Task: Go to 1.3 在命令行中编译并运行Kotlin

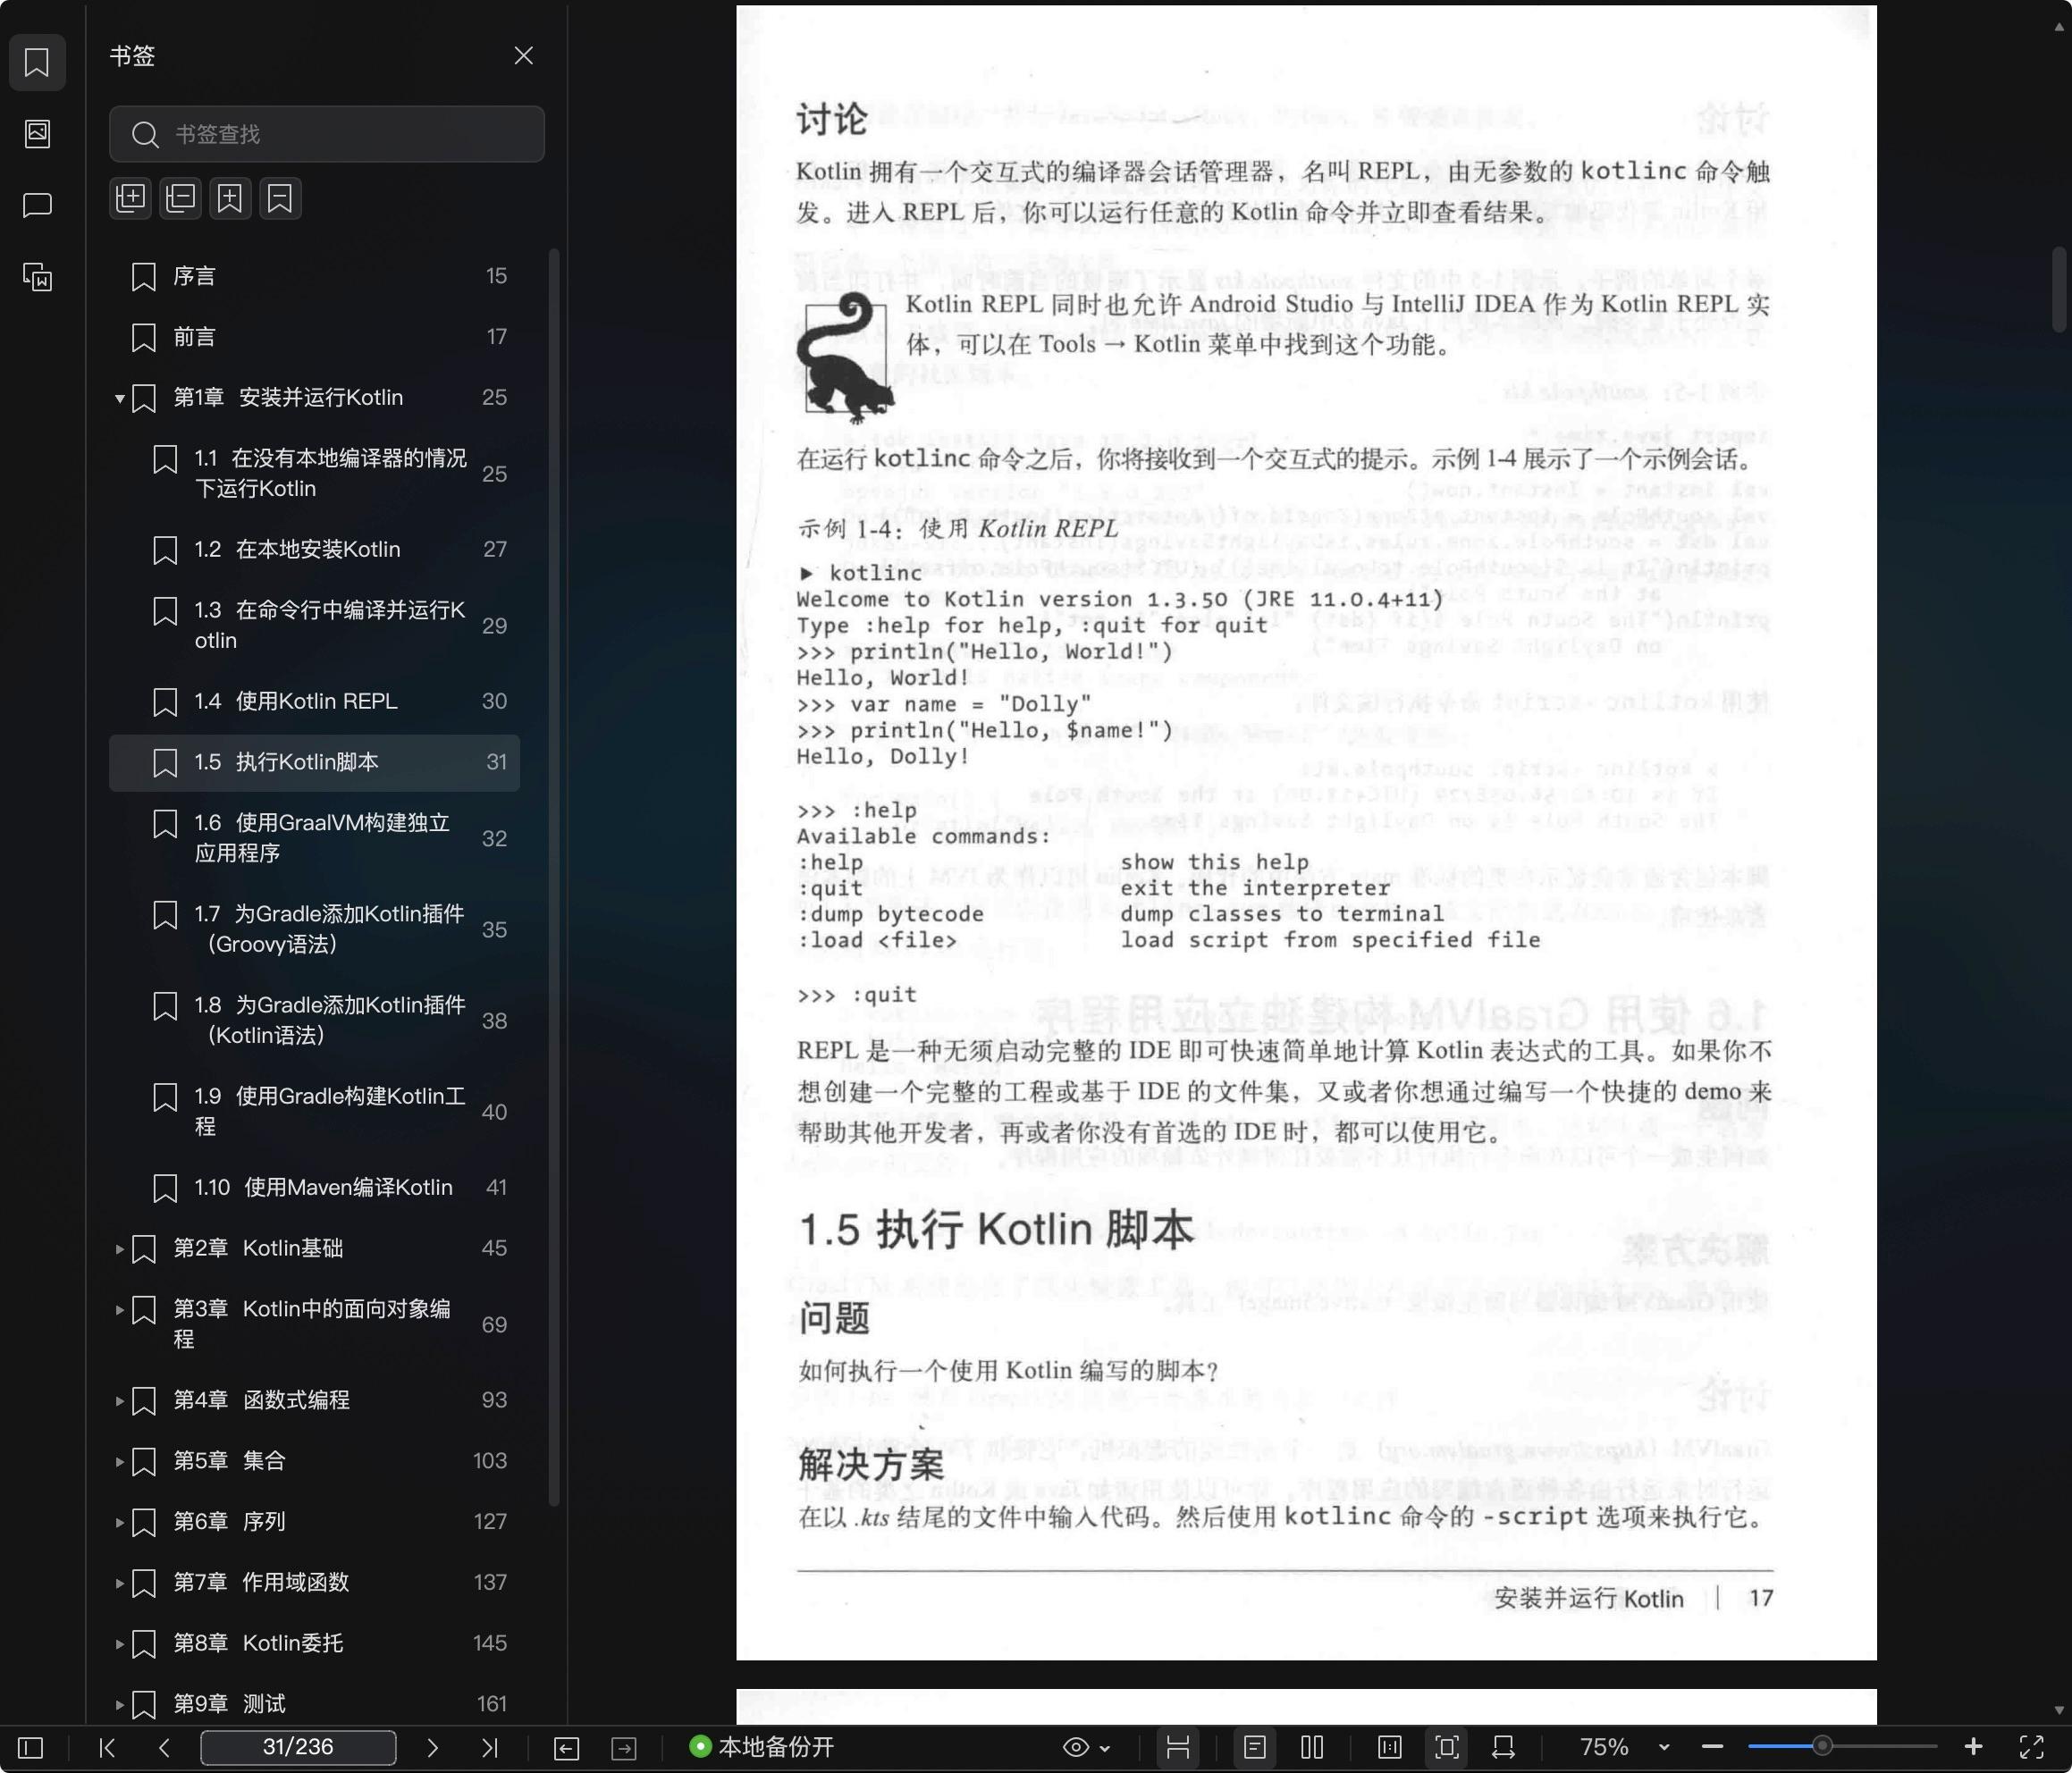Action: click(x=314, y=625)
